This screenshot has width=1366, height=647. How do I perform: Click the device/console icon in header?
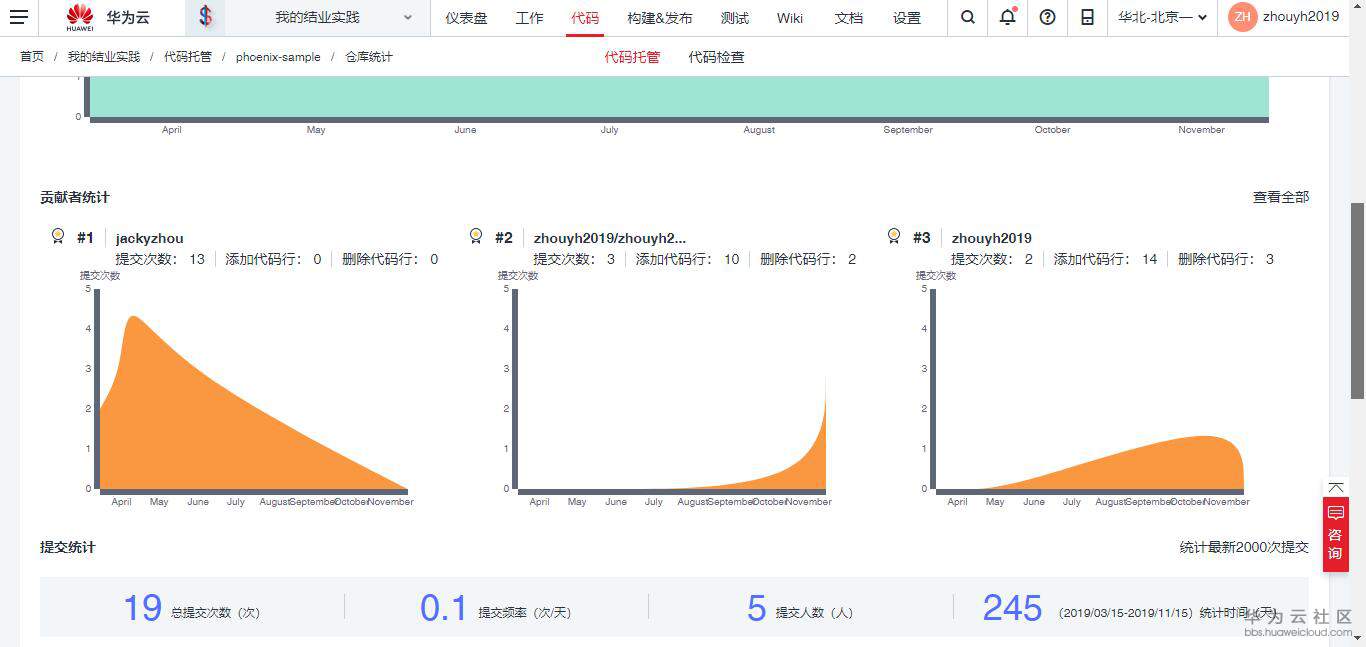[1087, 17]
